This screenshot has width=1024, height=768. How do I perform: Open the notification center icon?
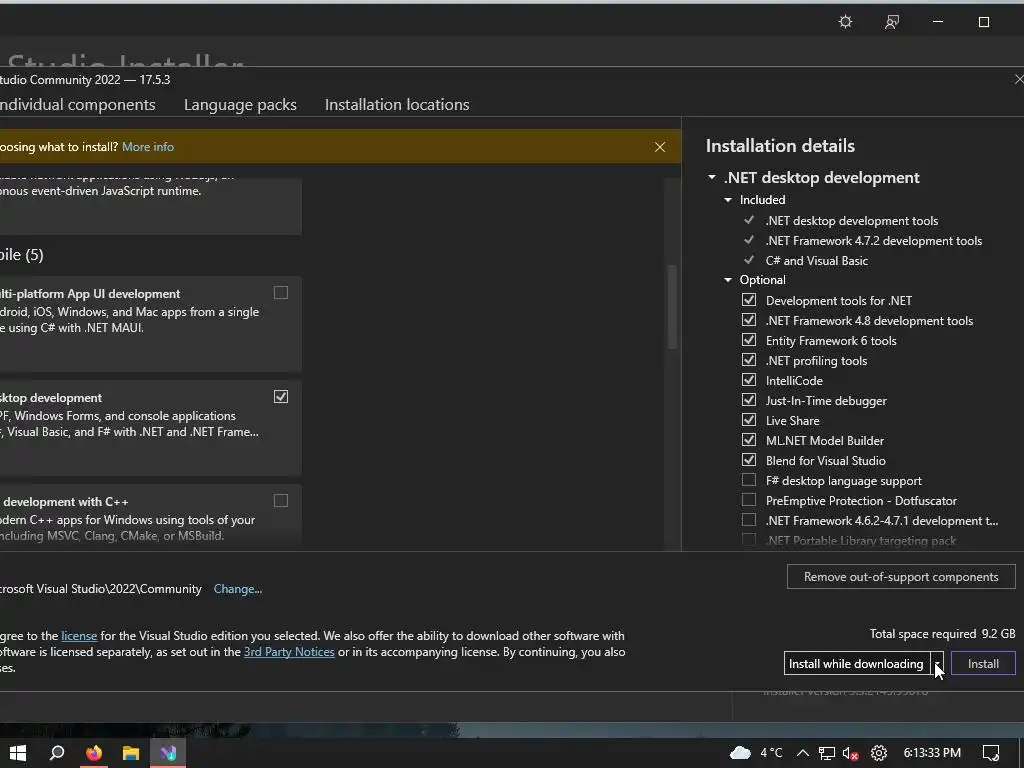tap(991, 753)
